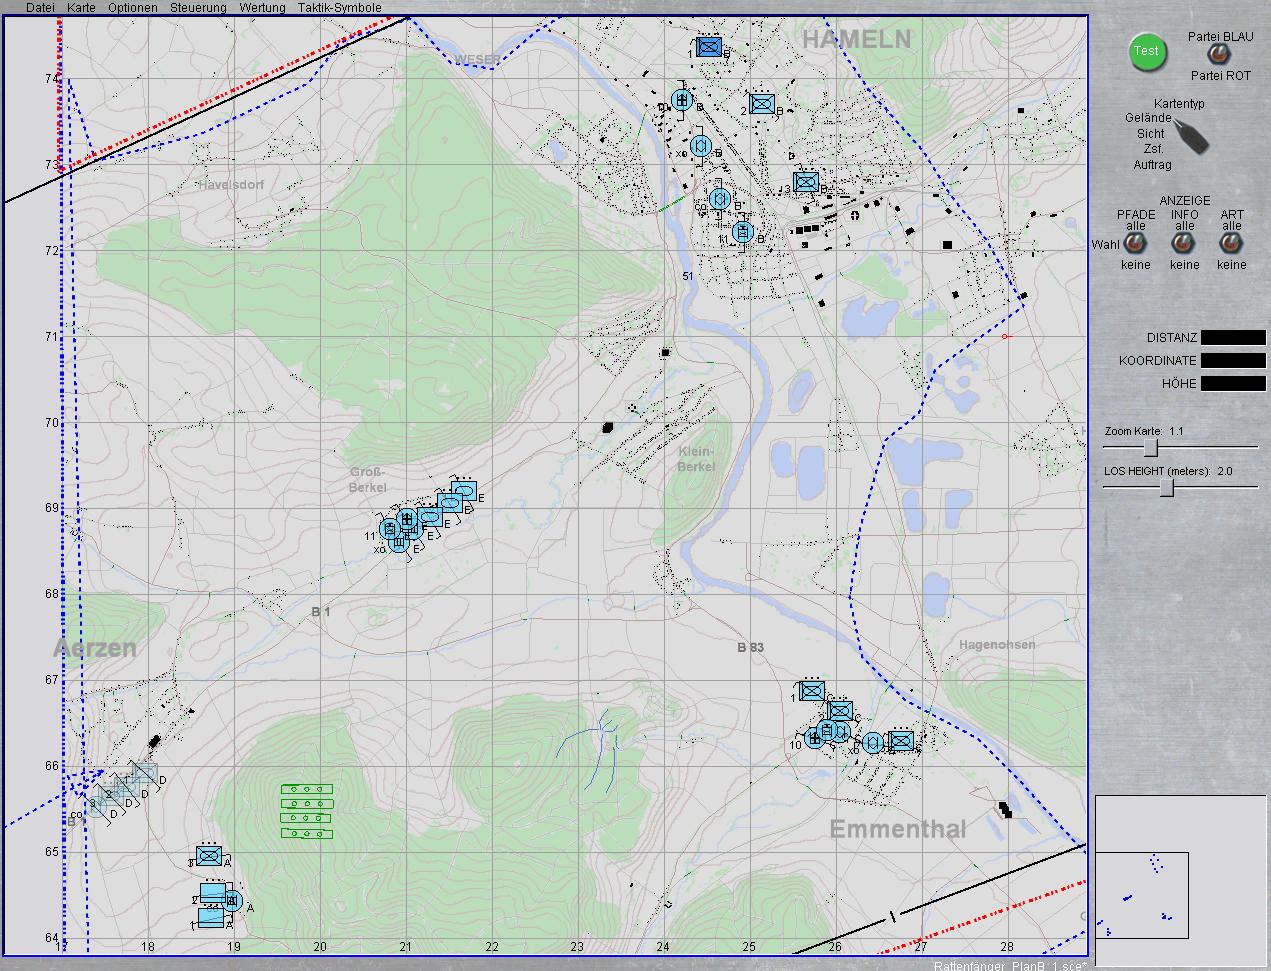This screenshot has width=1271, height=971.
Task: Toggle Partei BLAU/ROT switch
Action: click(x=1217, y=54)
